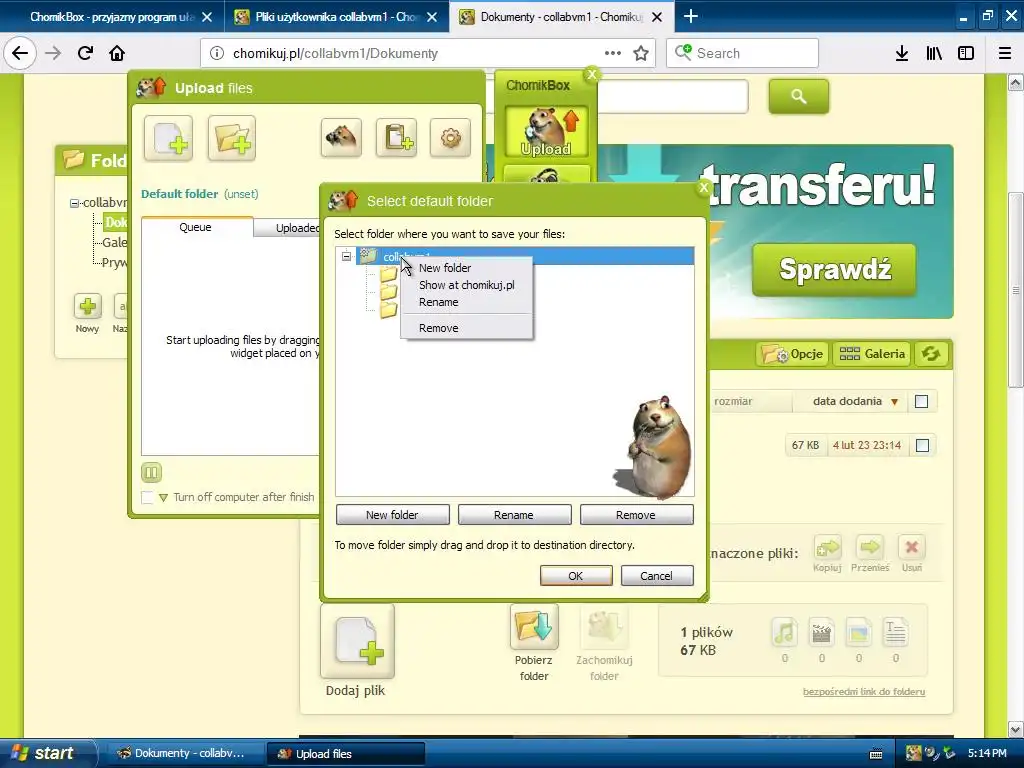Choose Show at chomikuj.pl in context menu

(x=466, y=285)
